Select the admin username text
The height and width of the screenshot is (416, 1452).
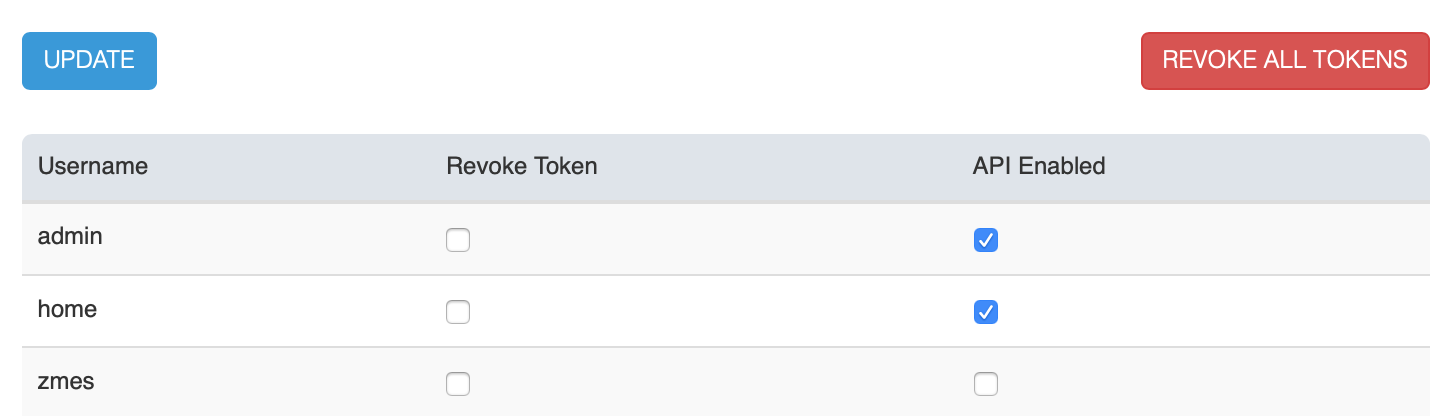pyautogui.click(x=70, y=237)
